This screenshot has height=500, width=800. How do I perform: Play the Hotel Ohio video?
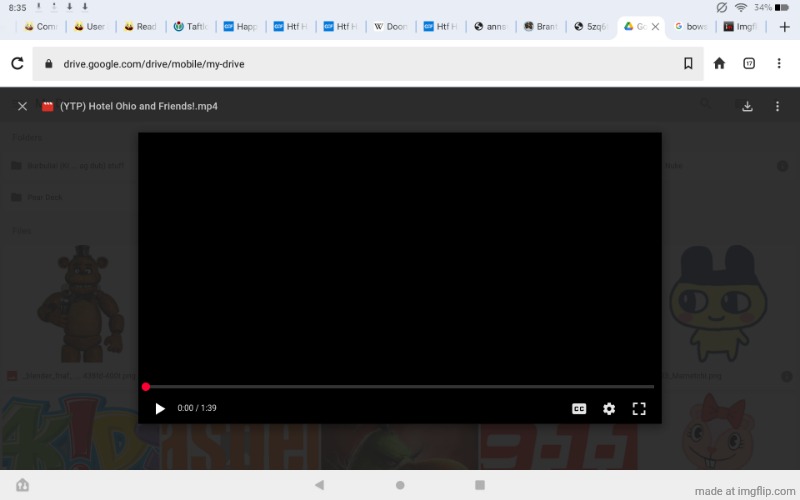click(160, 408)
